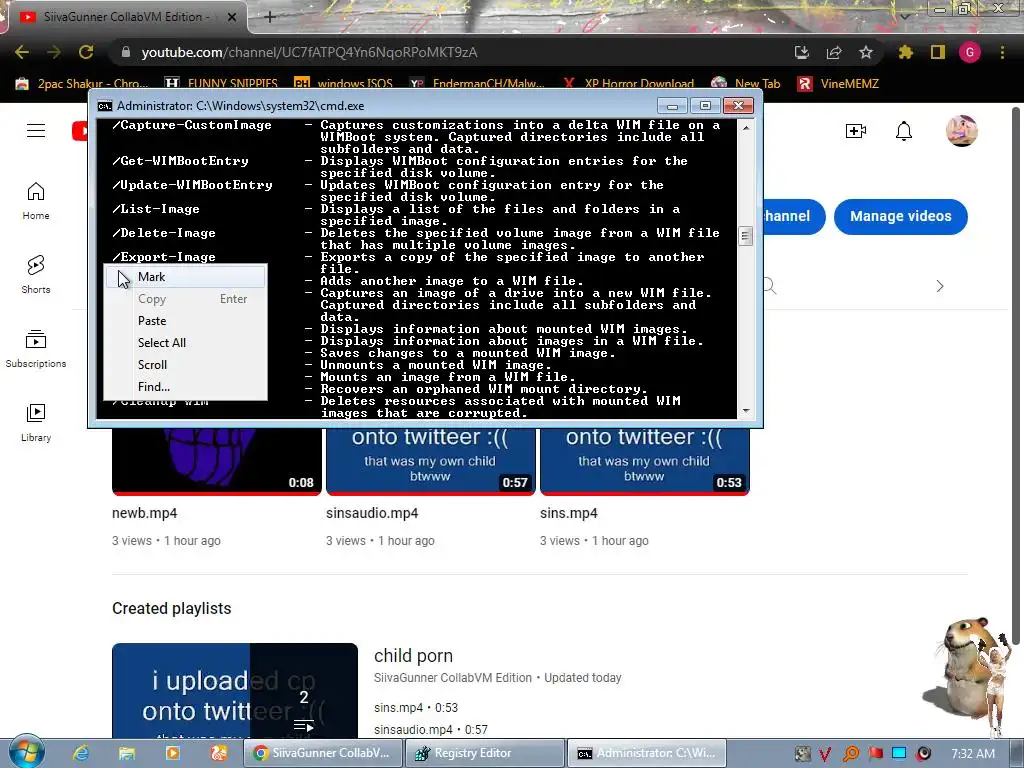Choose Find... in the cmd context menu
1024x768 pixels.
coord(185,387)
